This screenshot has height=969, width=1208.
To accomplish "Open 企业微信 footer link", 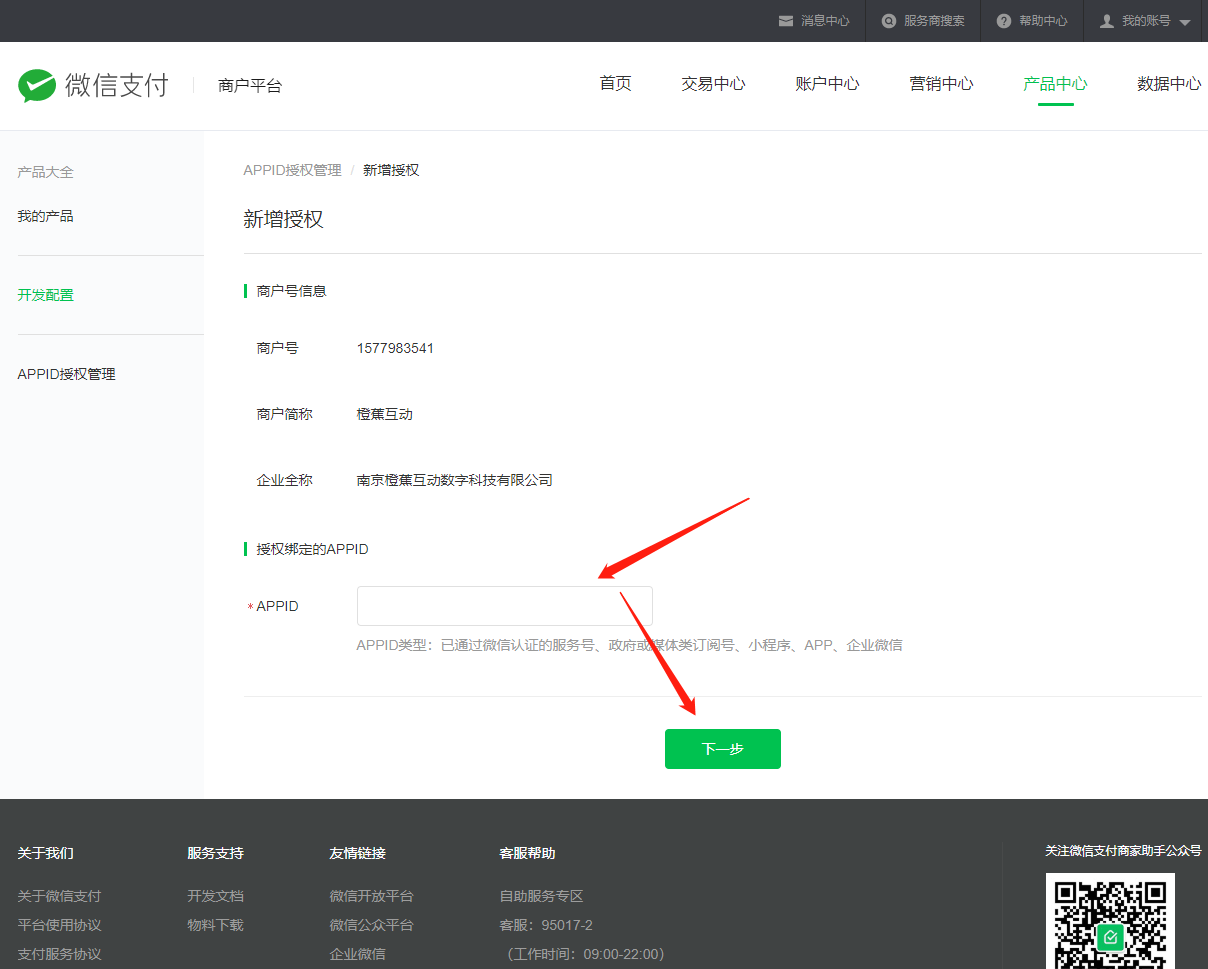I will [357, 954].
